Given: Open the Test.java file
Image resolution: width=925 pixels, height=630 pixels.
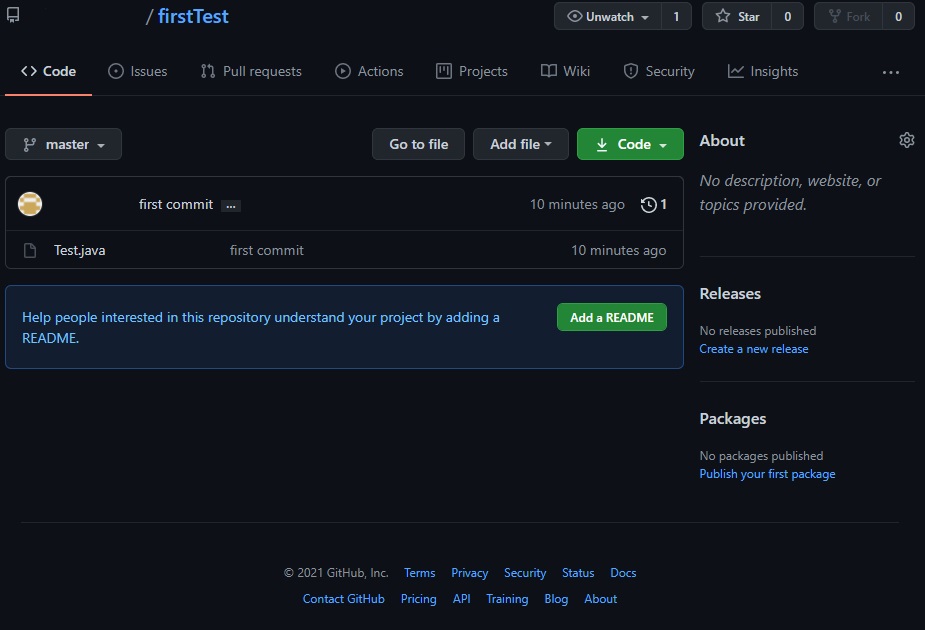Looking at the screenshot, I should pyautogui.click(x=80, y=250).
